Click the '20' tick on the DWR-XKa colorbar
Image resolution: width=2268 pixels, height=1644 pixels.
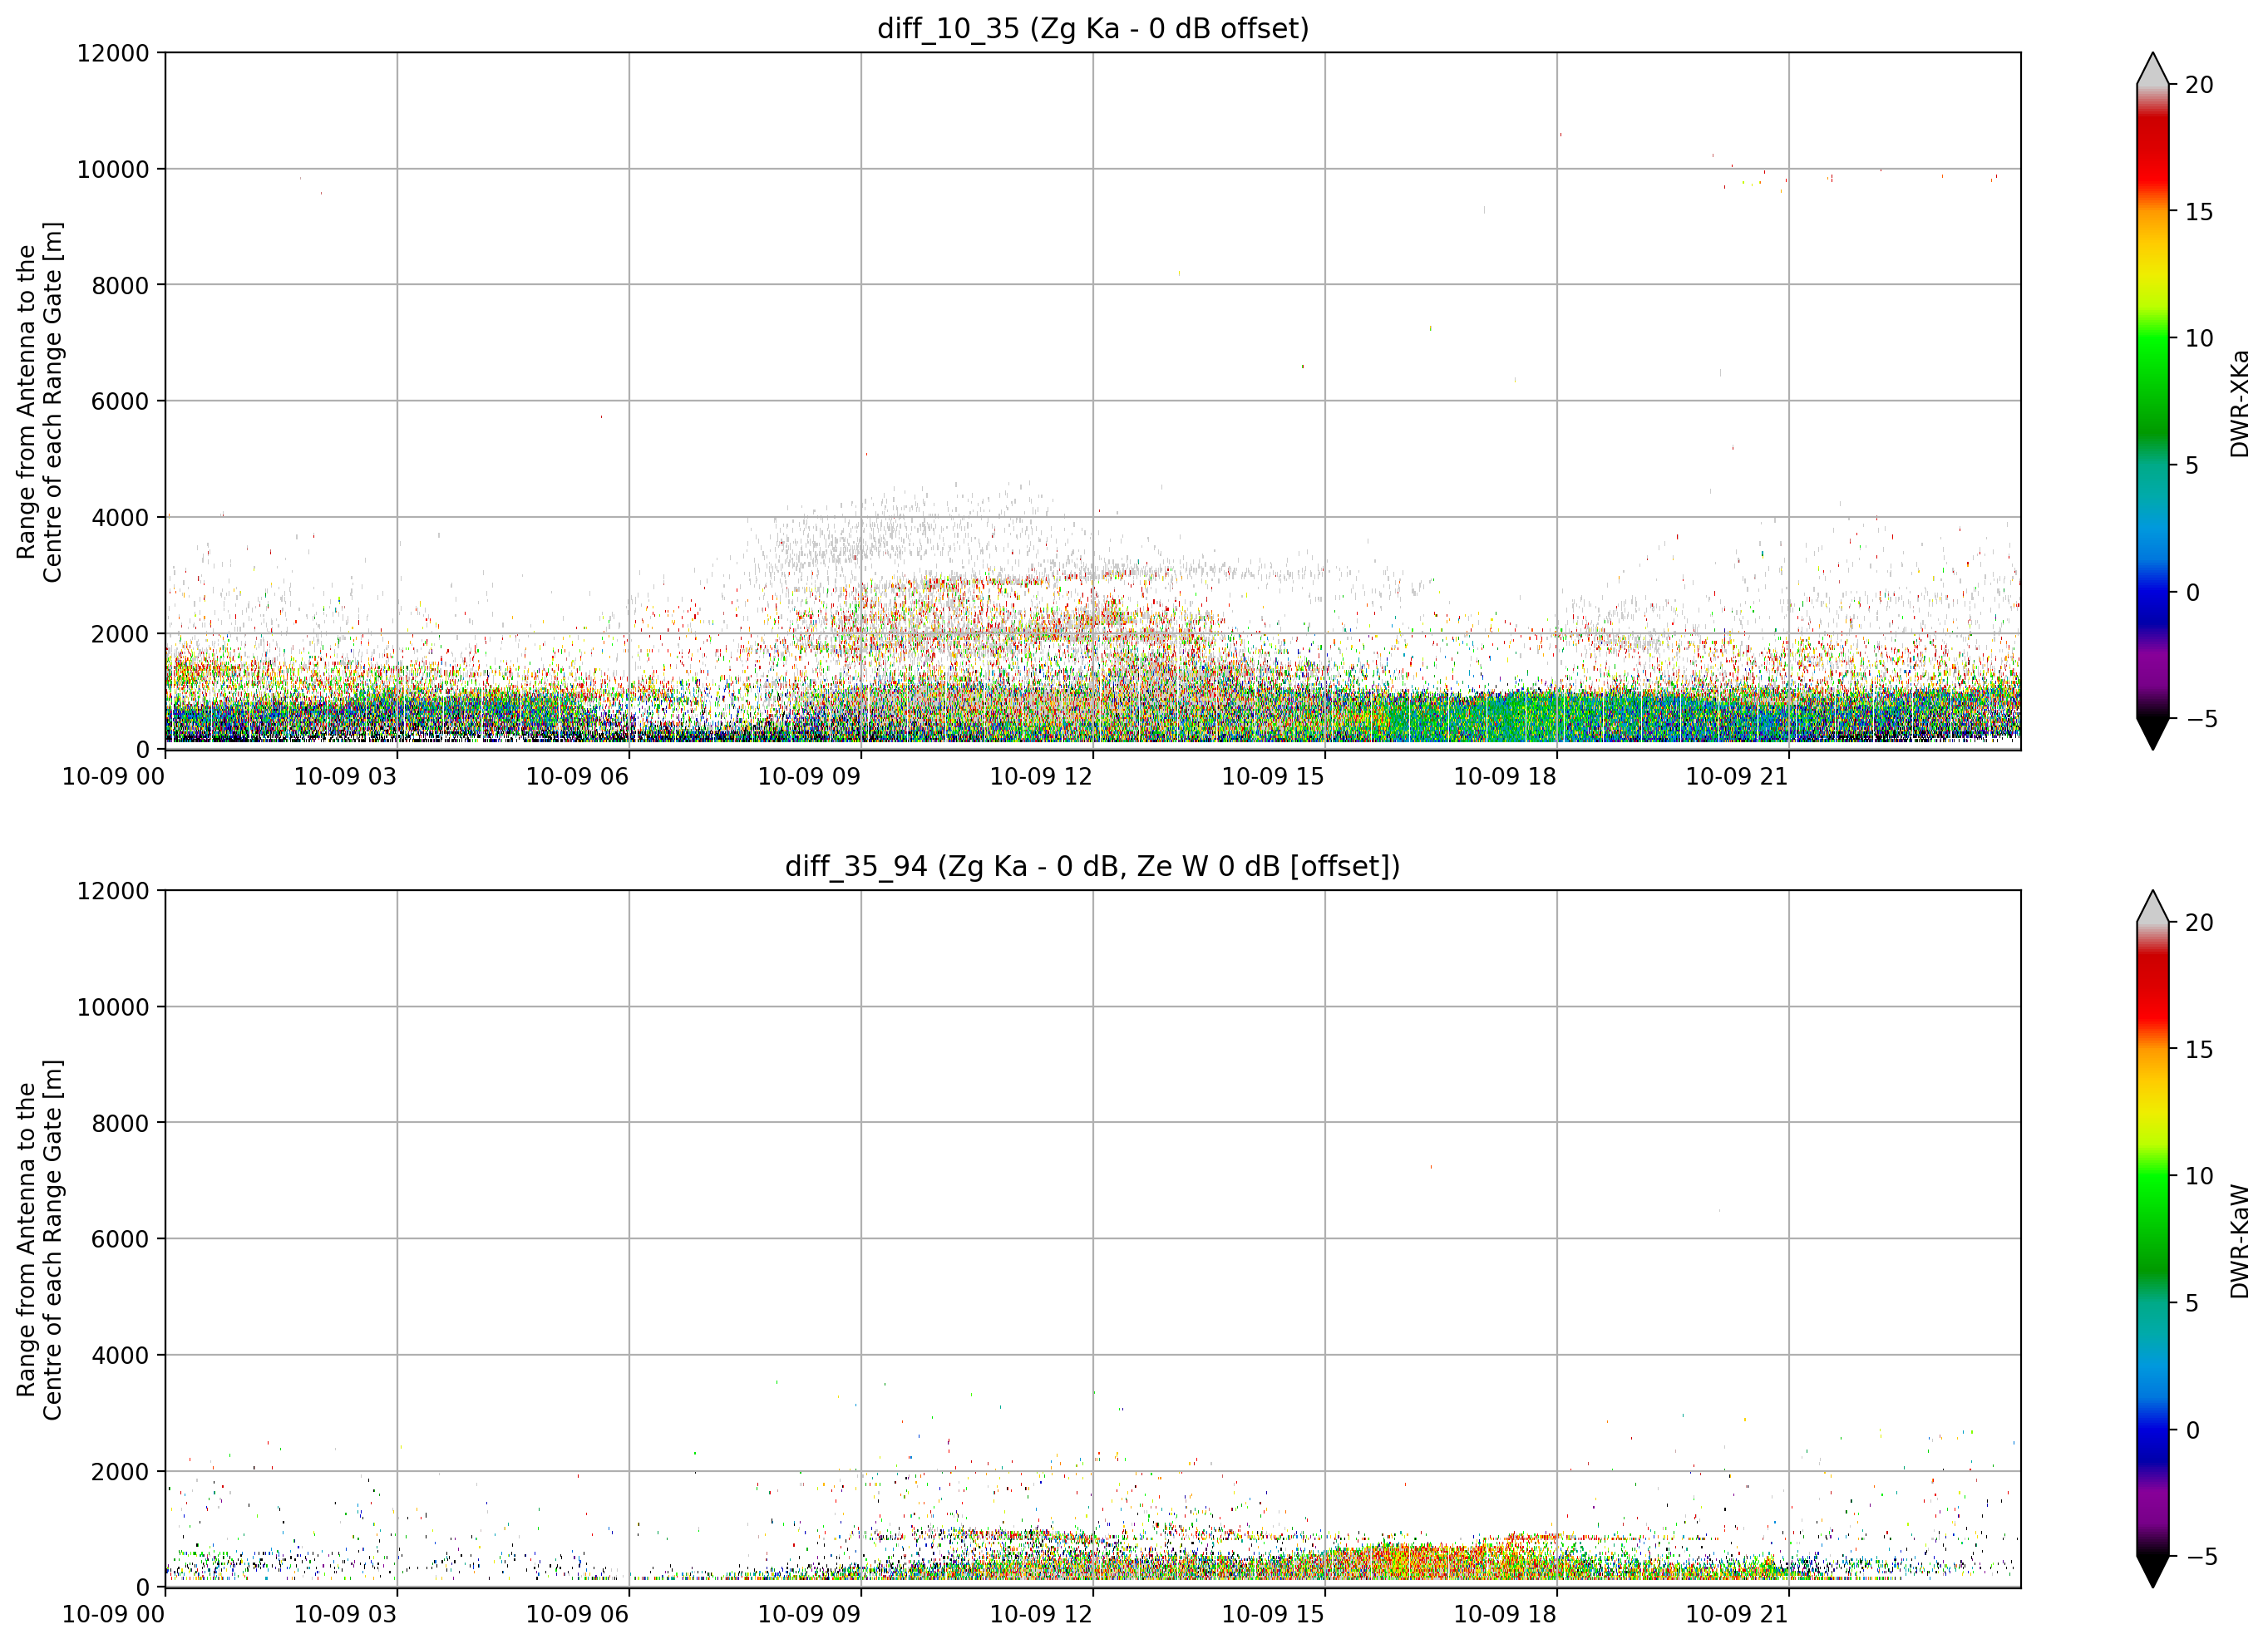(2199, 85)
